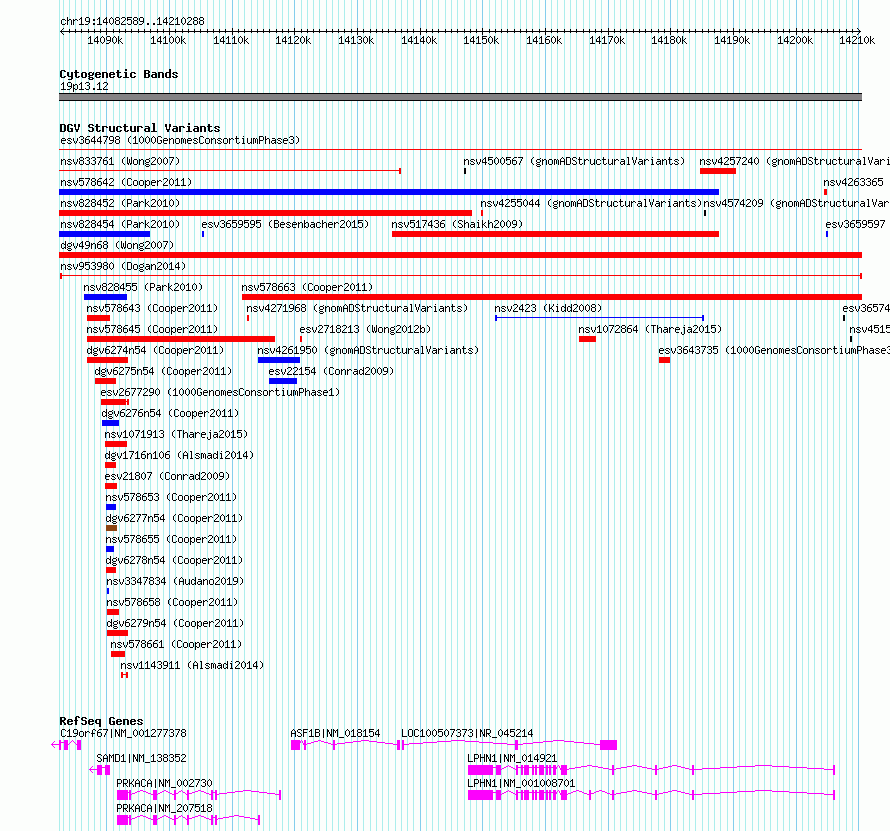Click the dgv6279n54 (Cooper2011) label

tap(175, 623)
